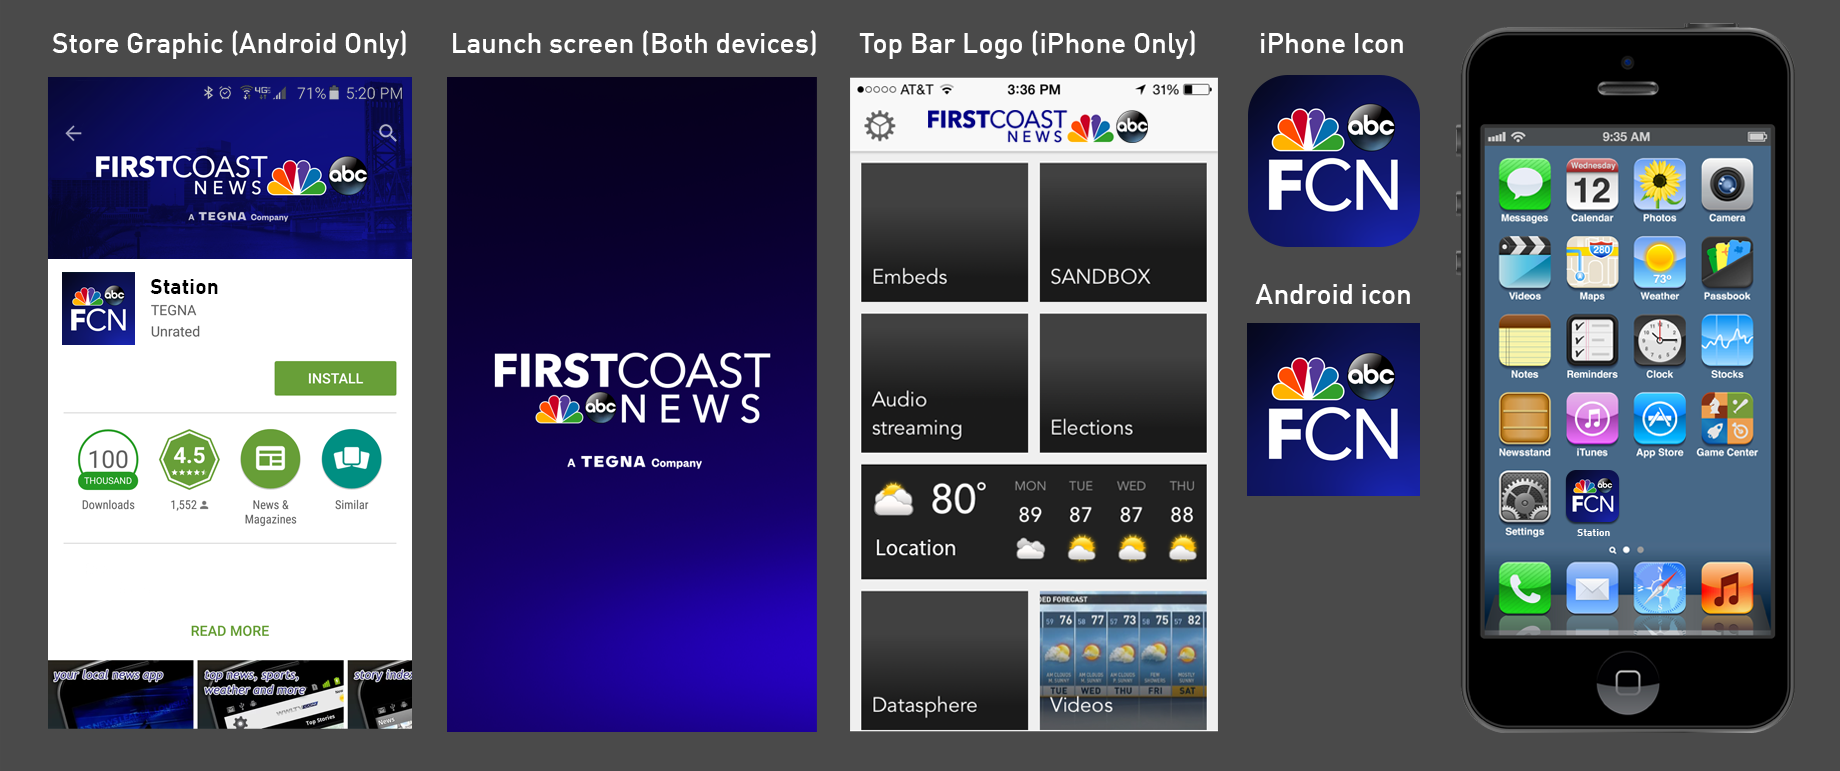Screen dimensions: 1840x771
Task: Open Calendar showing 12 on iPhone
Action: pos(1592,184)
